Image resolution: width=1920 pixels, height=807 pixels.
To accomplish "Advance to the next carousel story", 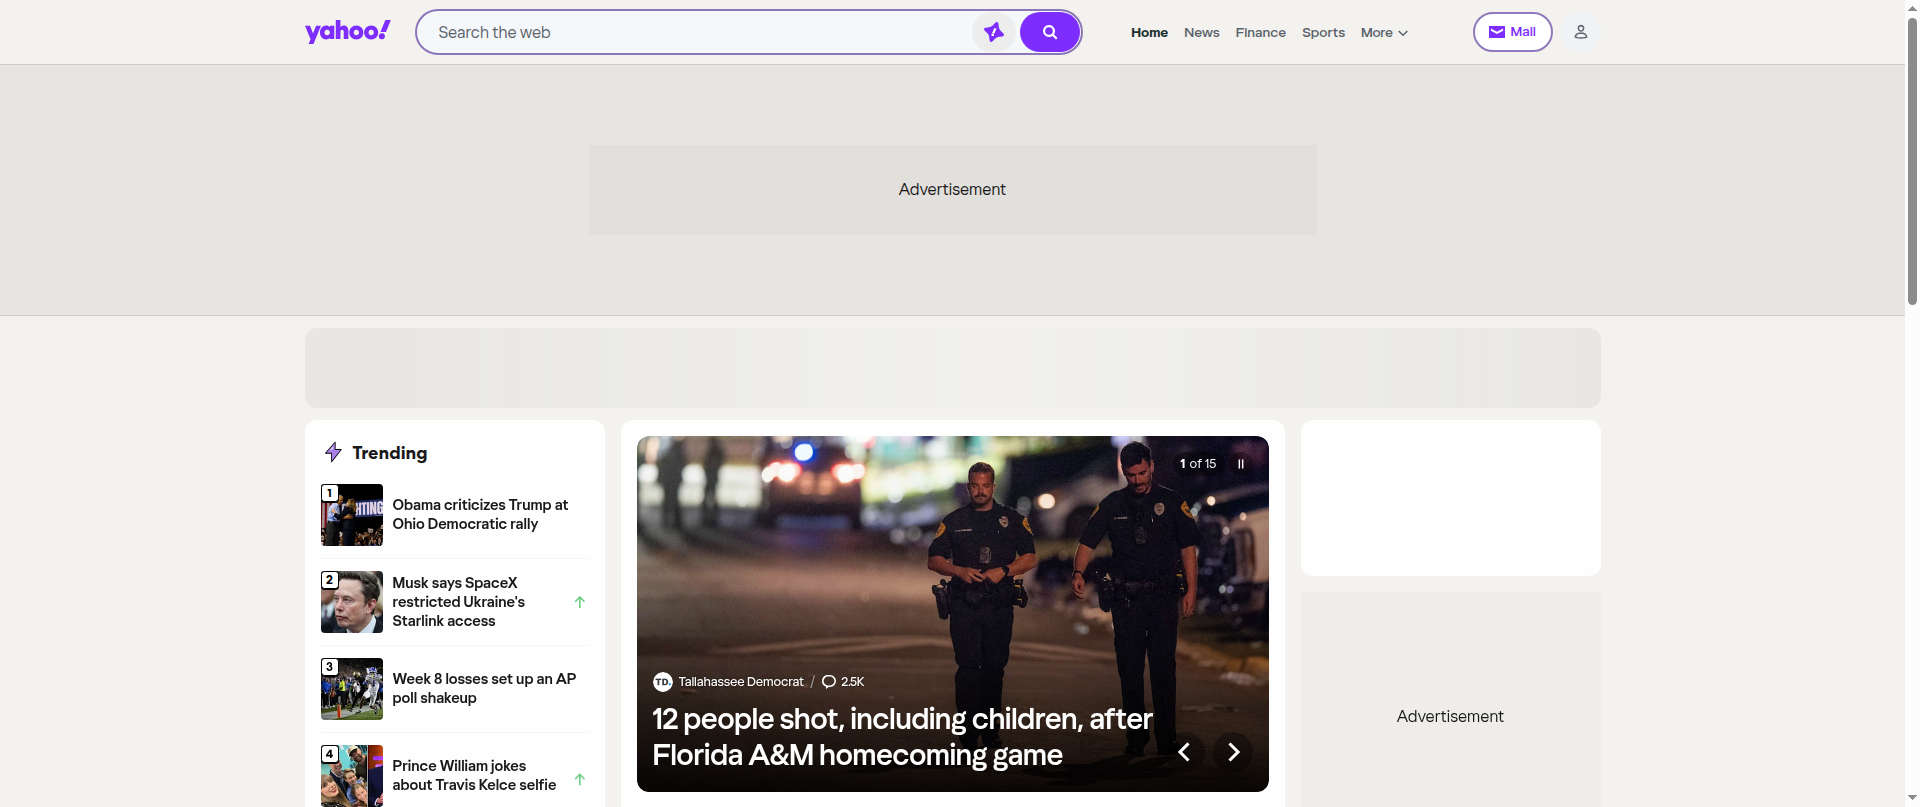I will click(1233, 752).
